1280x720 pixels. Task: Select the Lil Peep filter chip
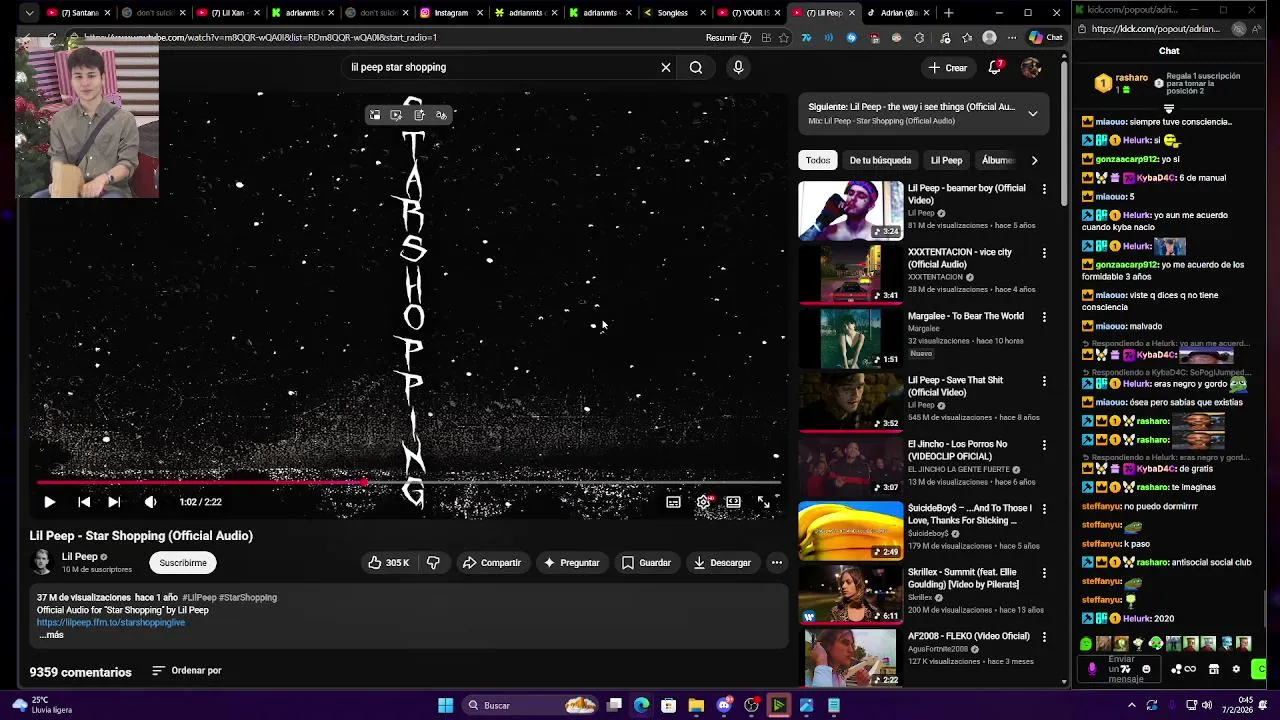coord(946,160)
